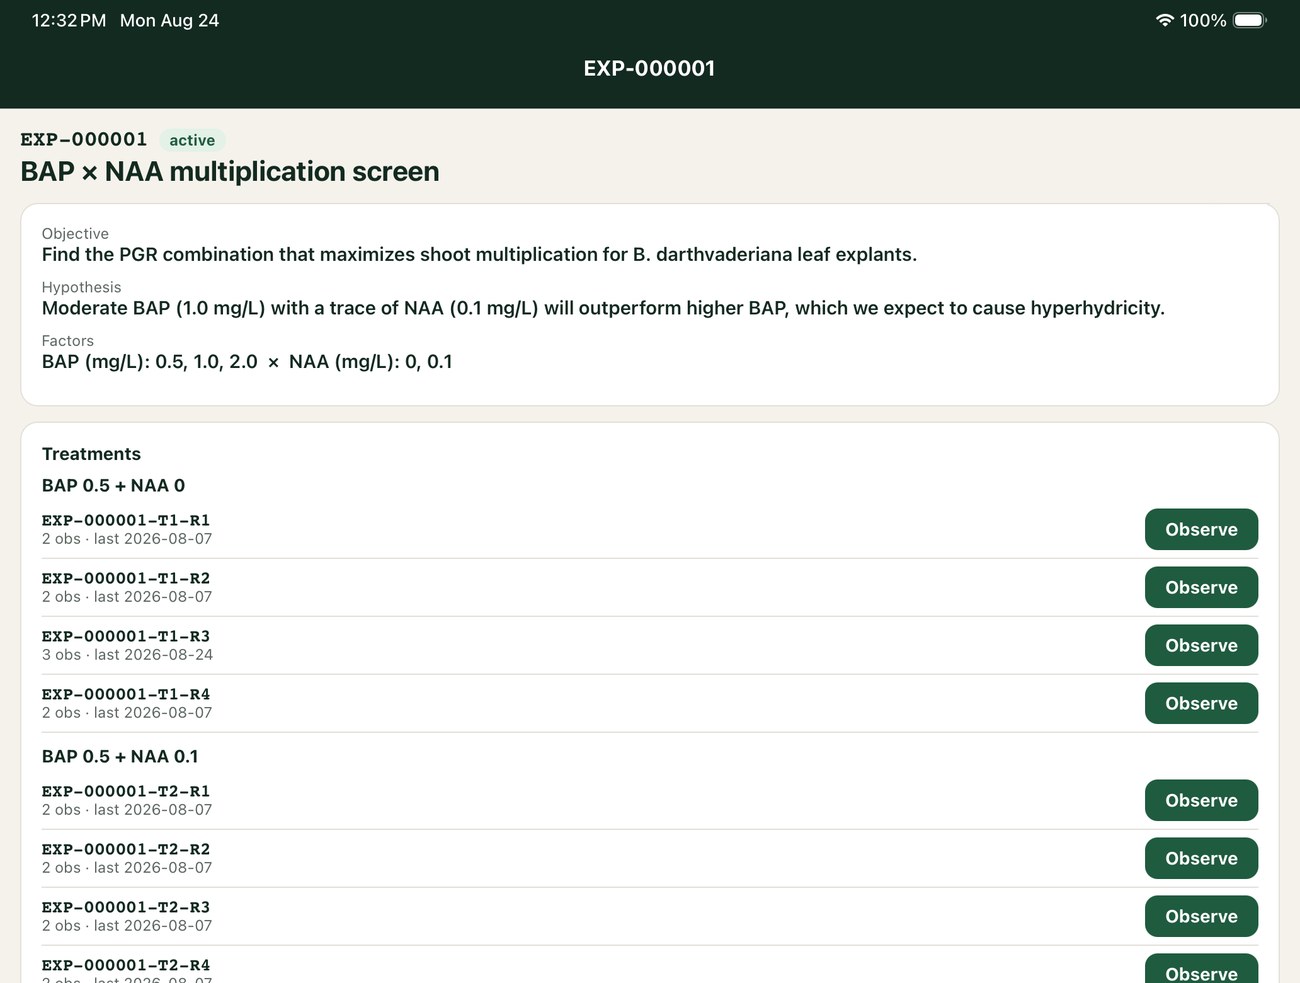The height and width of the screenshot is (983, 1300).
Task: Click the '3 obs · last 2026-08-24' text
Action: click(x=127, y=655)
